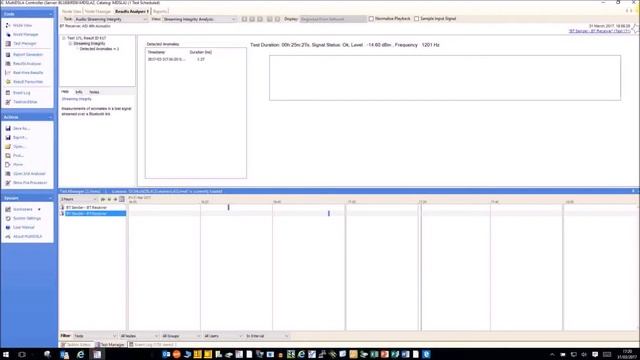Viewport: 640px width, 360px height.
Task: Open the View dropdown showing Streaming Integrity Analysis
Action: tap(199, 19)
